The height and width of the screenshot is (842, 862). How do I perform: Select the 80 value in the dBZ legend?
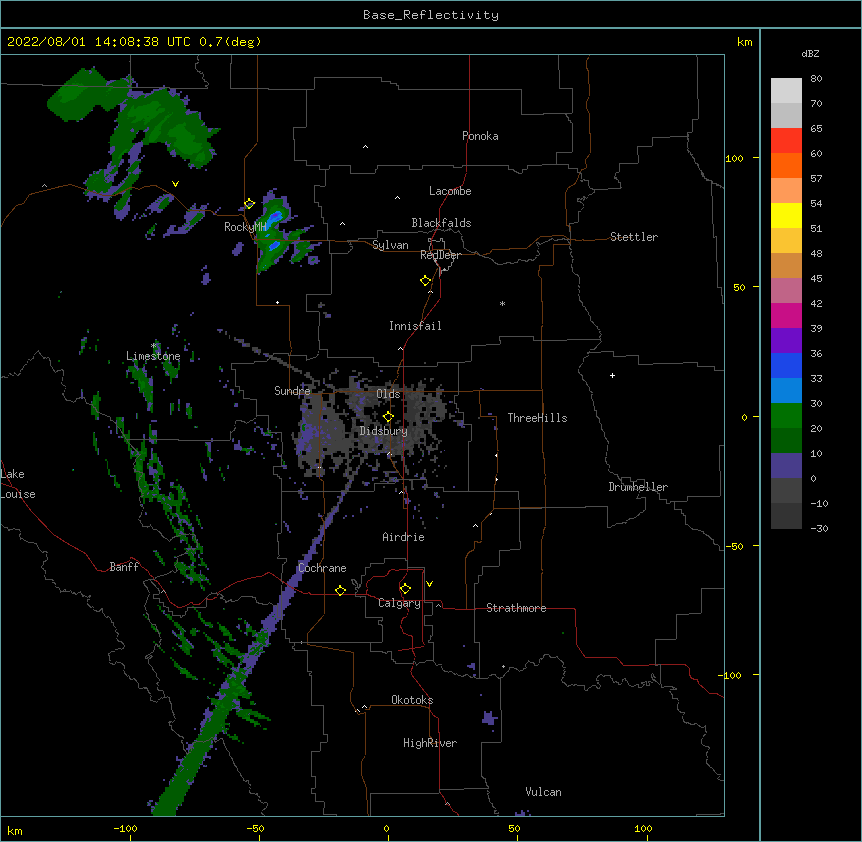816,79
